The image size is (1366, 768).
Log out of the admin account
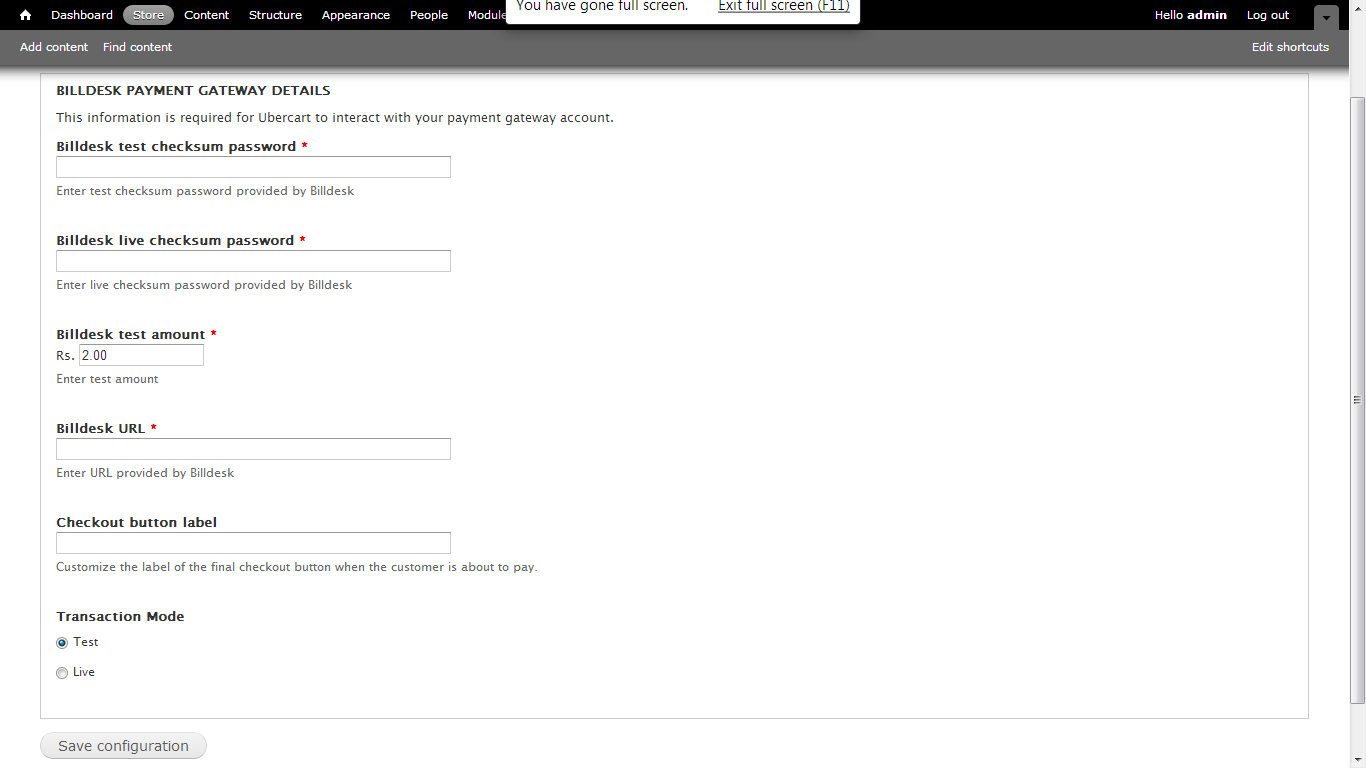click(x=1268, y=15)
